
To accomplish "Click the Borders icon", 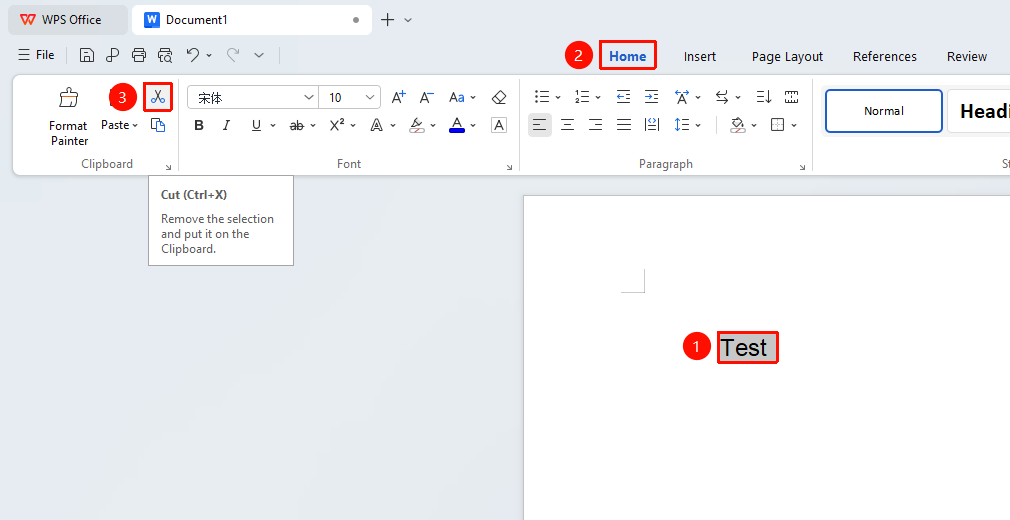I will [x=777, y=125].
